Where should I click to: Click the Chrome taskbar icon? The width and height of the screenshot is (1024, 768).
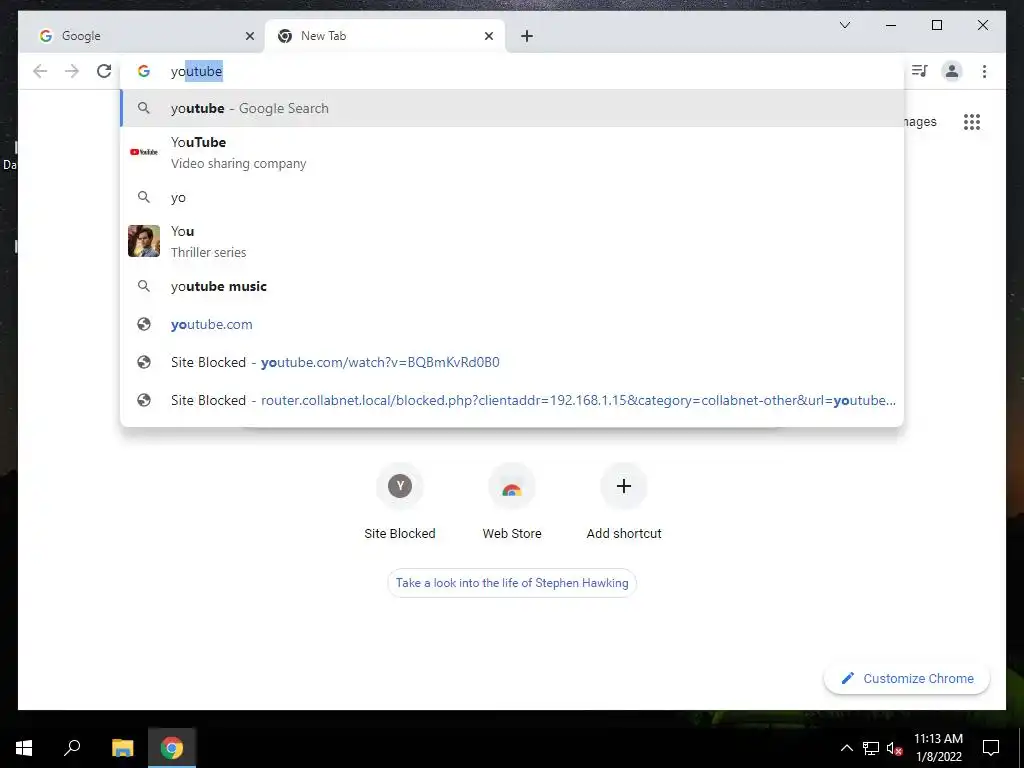coord(172,748)
